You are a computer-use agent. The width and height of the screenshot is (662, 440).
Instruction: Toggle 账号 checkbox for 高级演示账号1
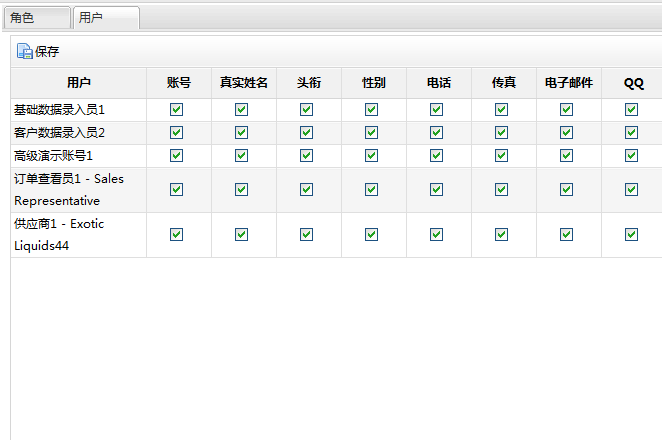[176, 156]
